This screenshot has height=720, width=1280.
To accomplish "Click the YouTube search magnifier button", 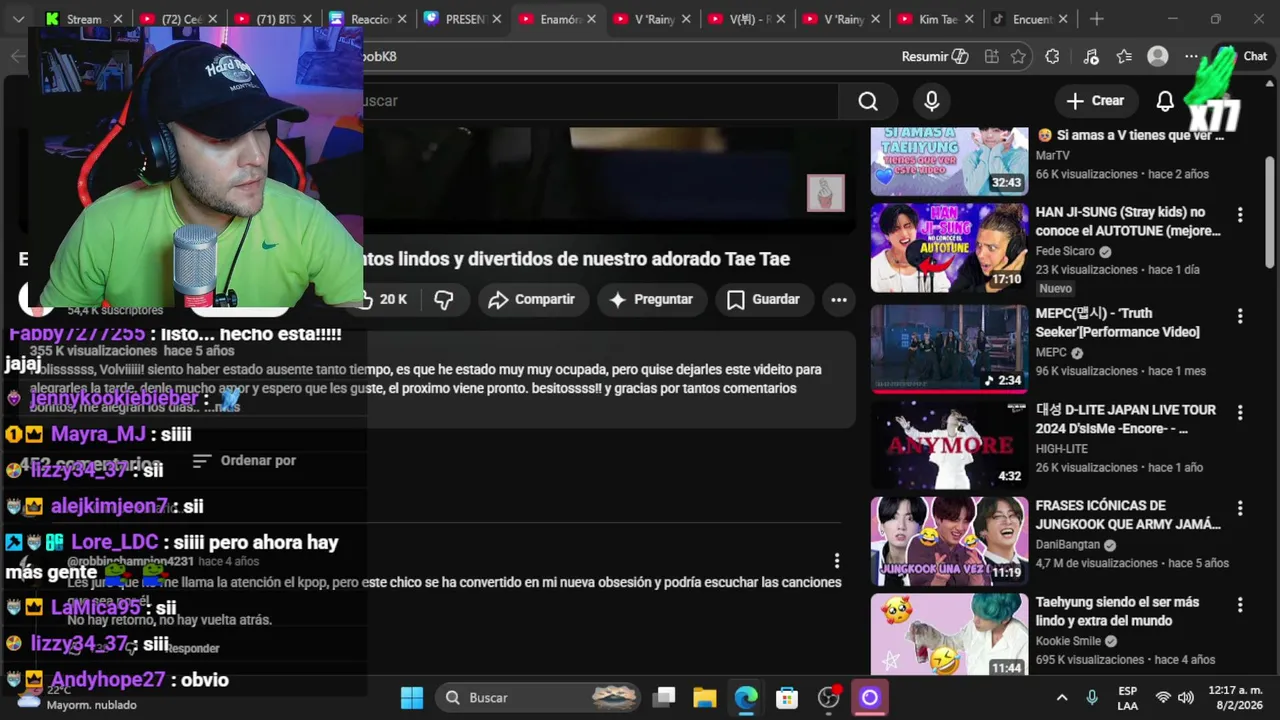I will click(x=868, y=100).
